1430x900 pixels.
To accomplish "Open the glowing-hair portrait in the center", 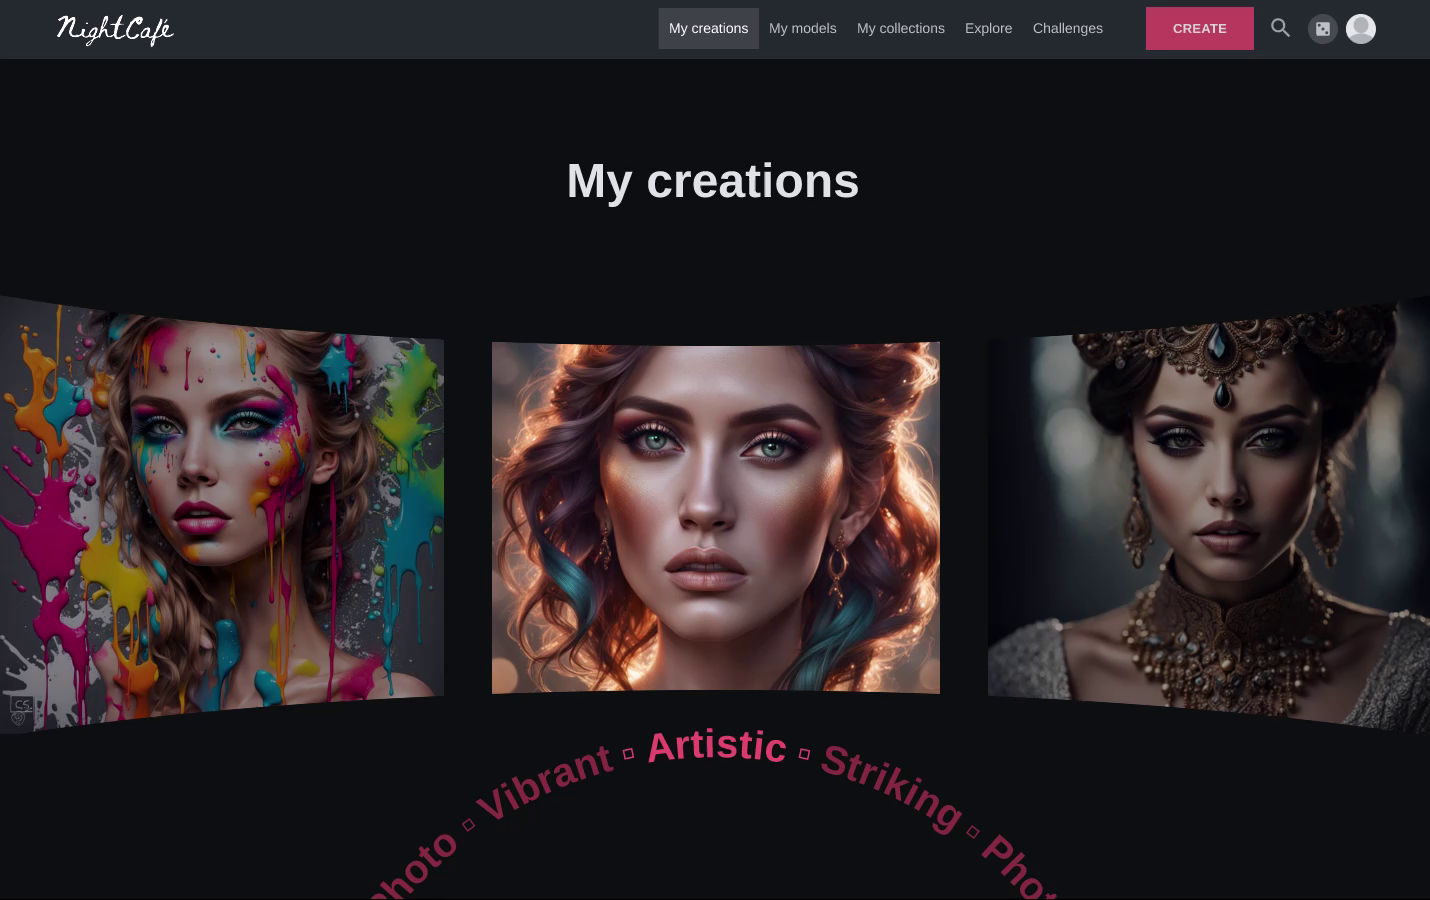I will [716, 517].
